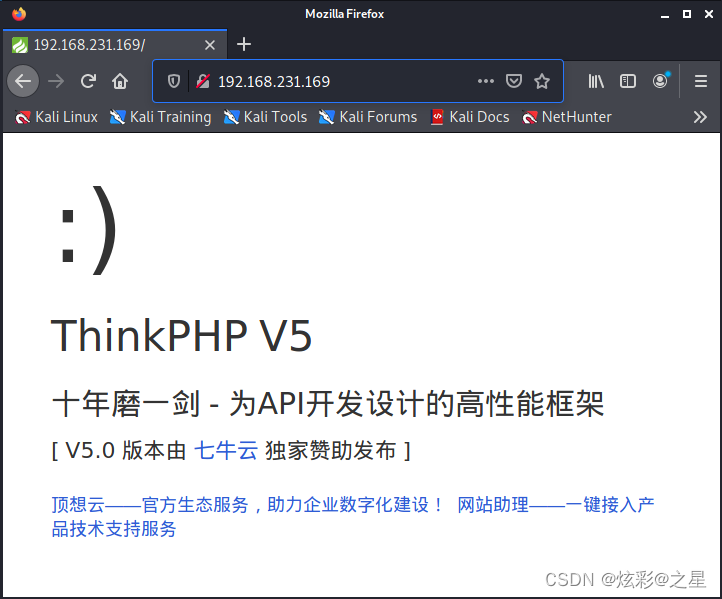Open Kali Training bookmark

pyautogui.click(x=160, y=117)
